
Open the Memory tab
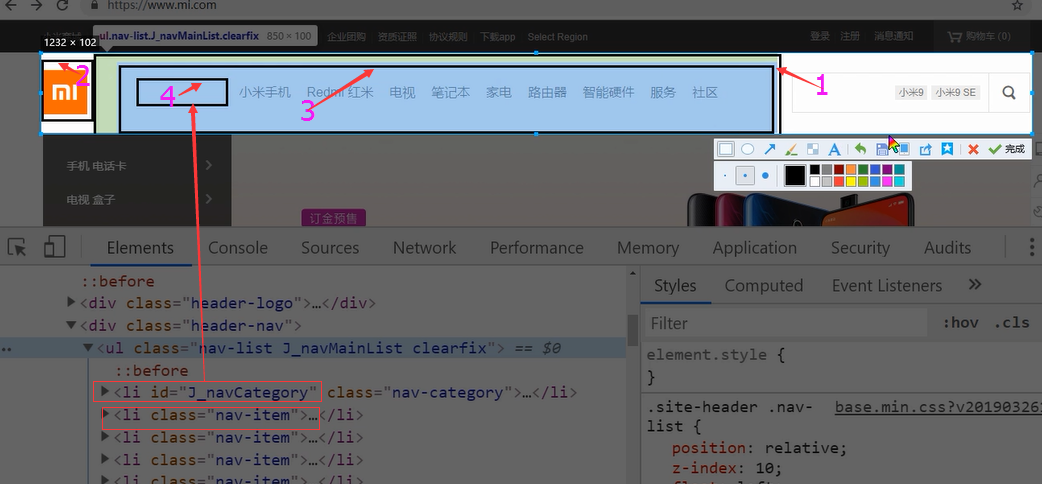[648, 248]
